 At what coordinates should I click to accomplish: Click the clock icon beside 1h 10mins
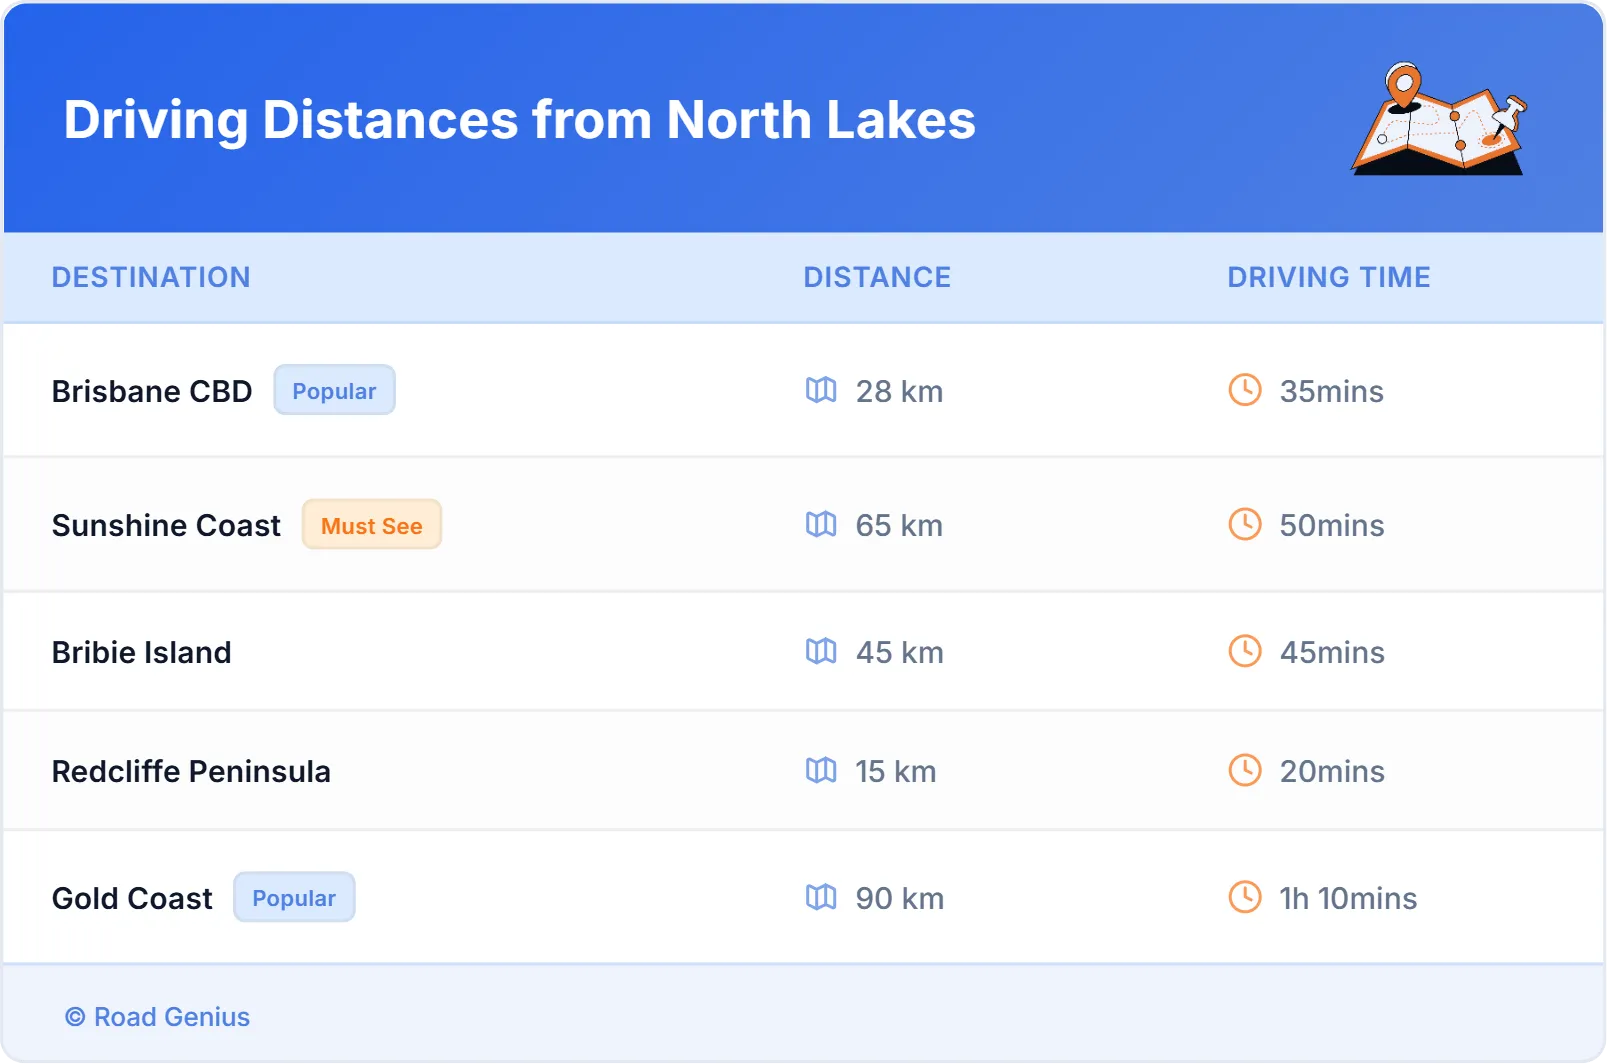point(1245,897)
